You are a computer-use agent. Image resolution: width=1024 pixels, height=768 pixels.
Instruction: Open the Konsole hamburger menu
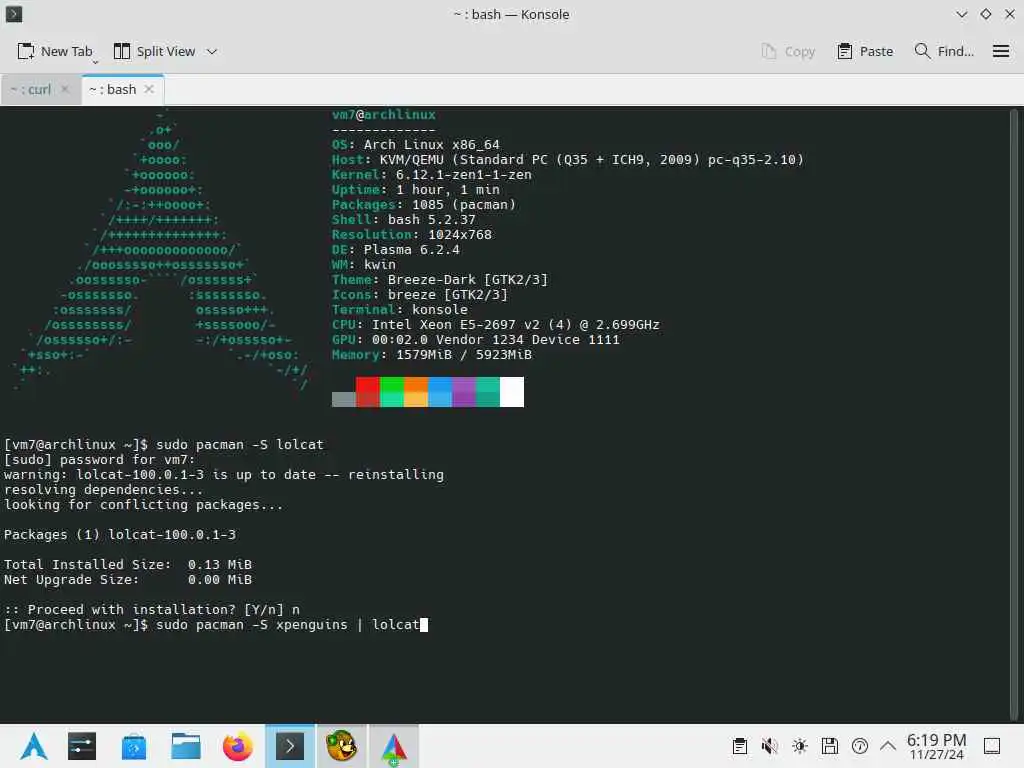coord(1000,51)
